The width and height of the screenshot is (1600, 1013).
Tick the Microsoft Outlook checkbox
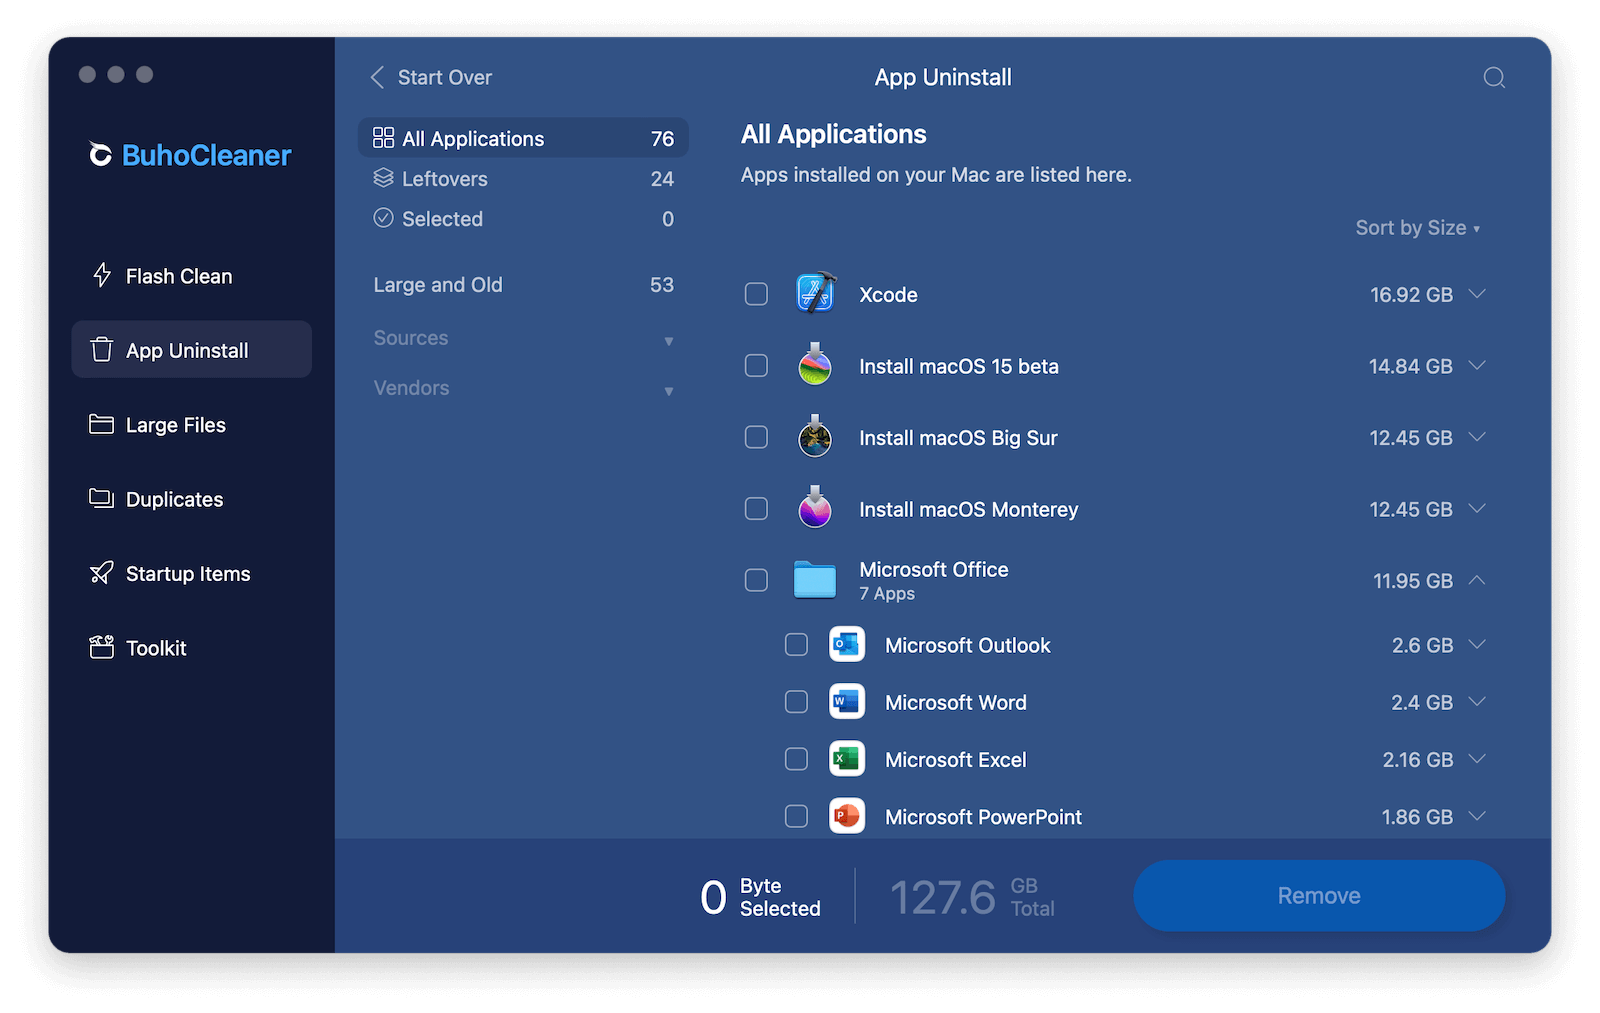pyautogui.click(x=796, y=645)
